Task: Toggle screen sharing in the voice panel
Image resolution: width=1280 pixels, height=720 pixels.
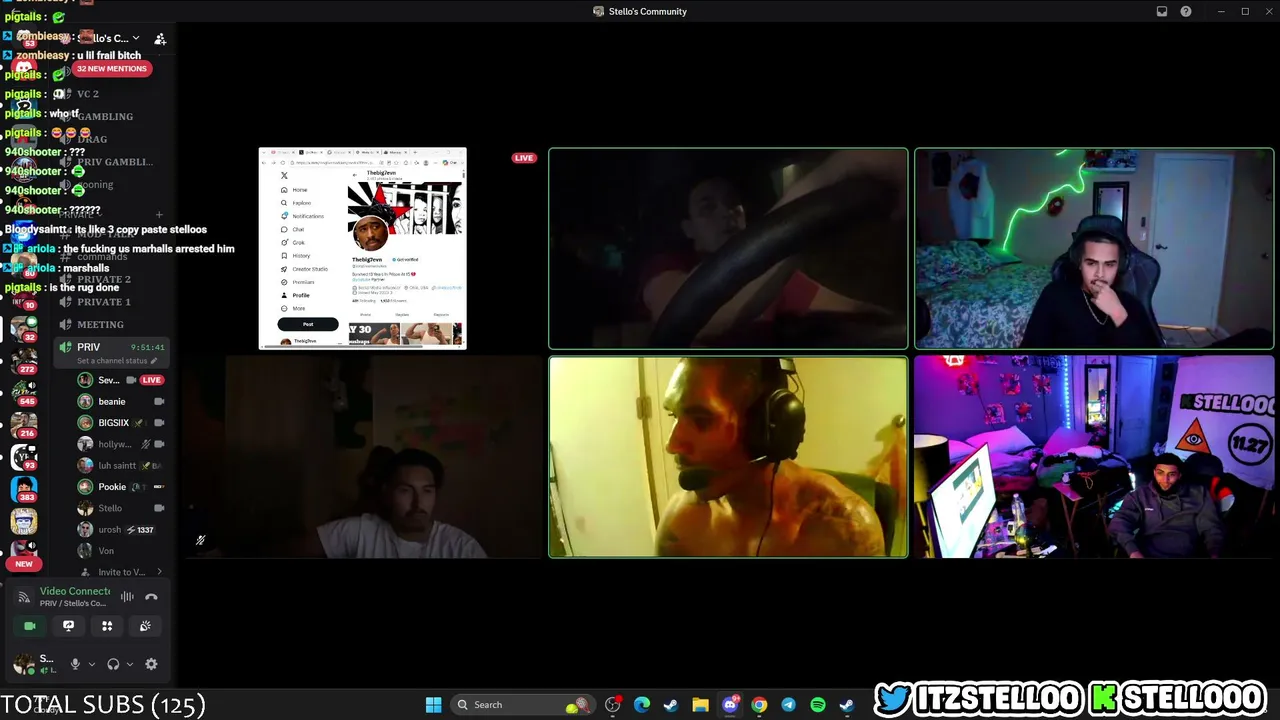Action: [68, 626]
